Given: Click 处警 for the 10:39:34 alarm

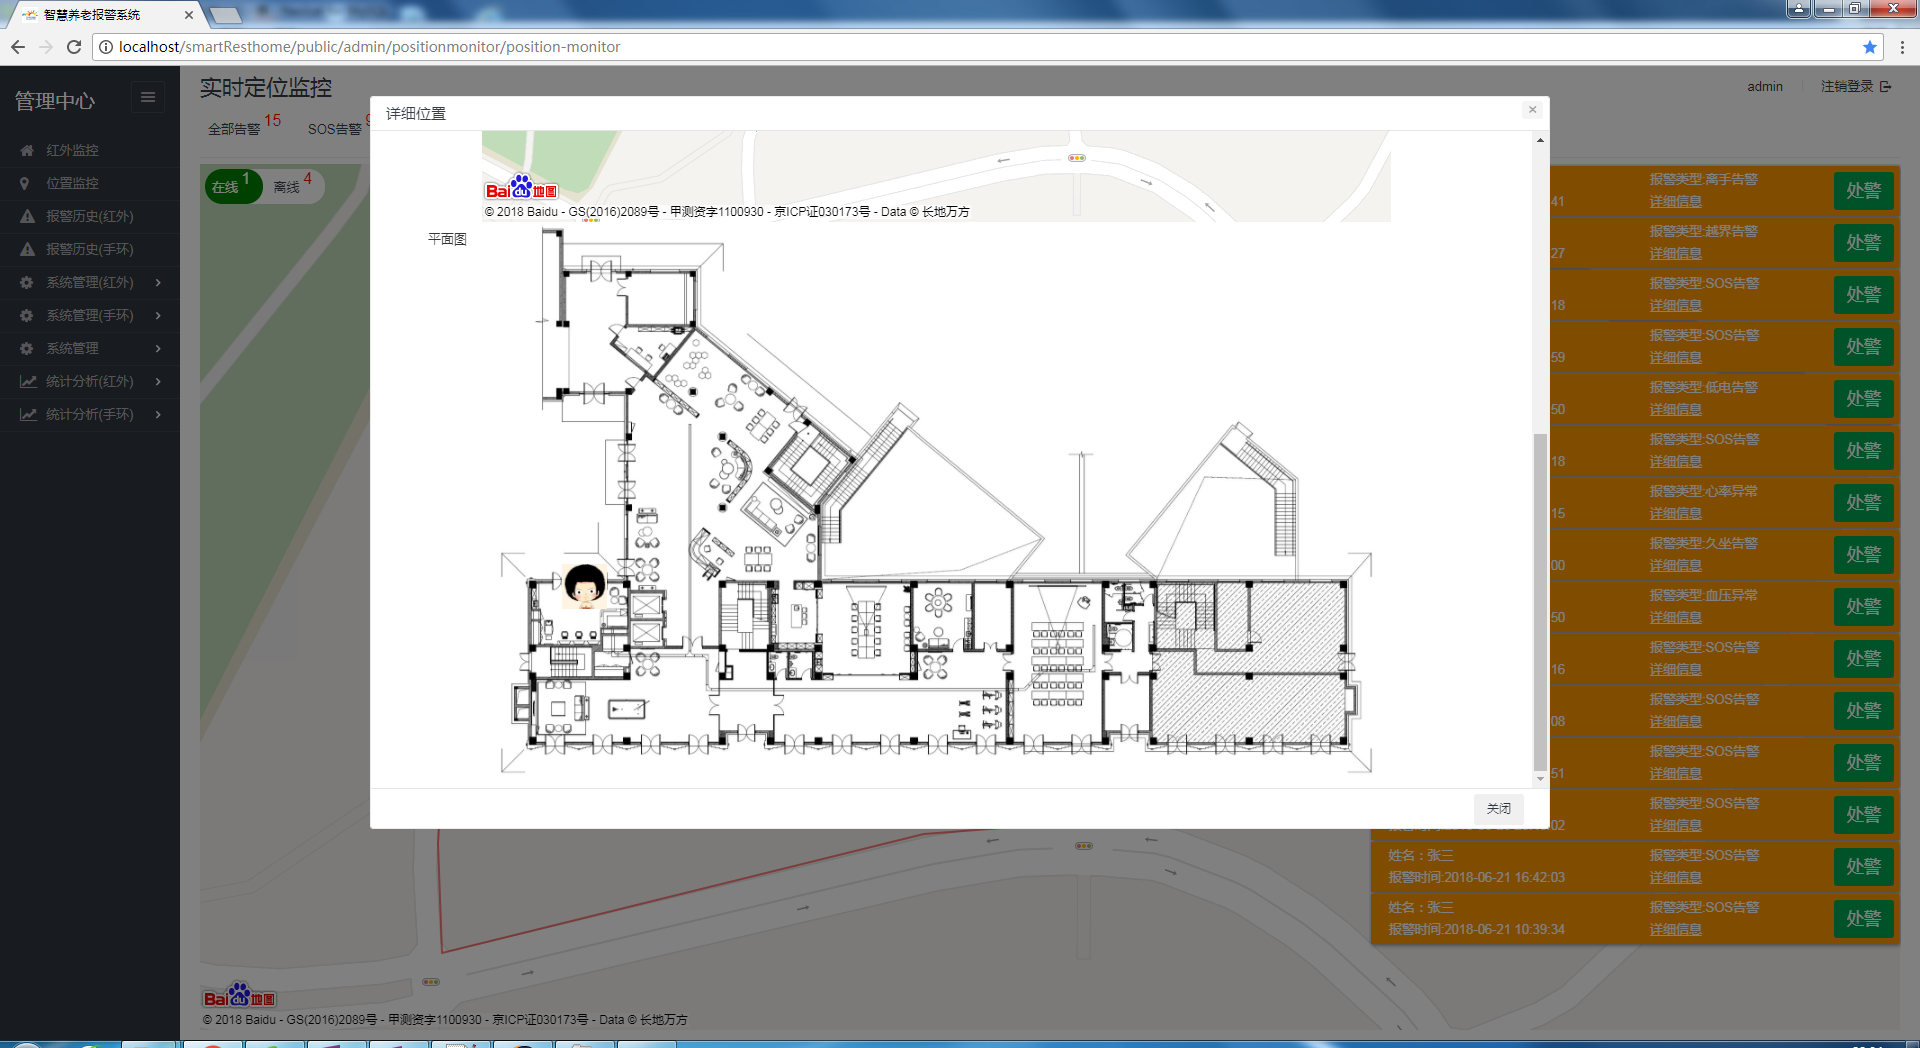Looking at the screenshot, I should pyautogui.click(x=1864, y=918).
